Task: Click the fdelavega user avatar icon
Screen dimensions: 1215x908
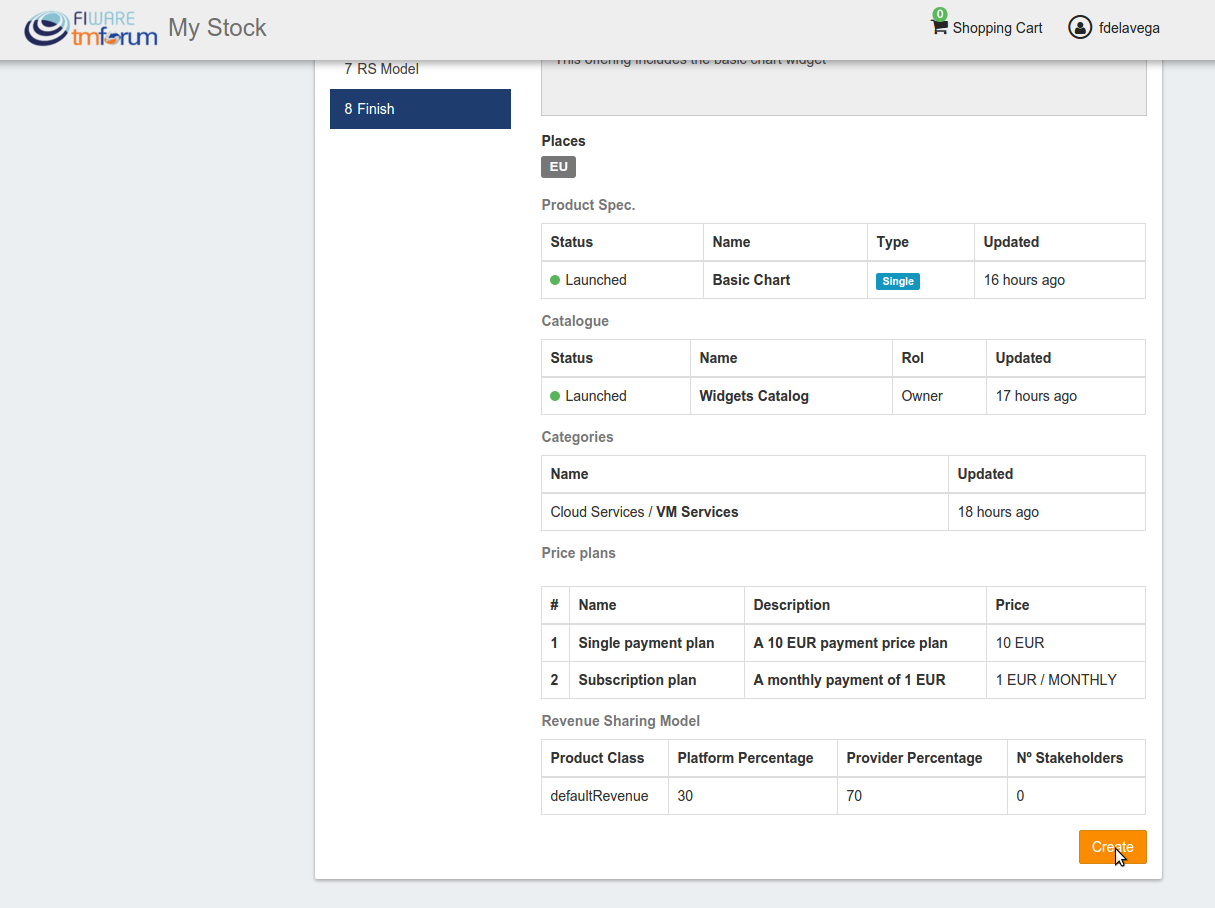Action: click(x=1079, y=27)
